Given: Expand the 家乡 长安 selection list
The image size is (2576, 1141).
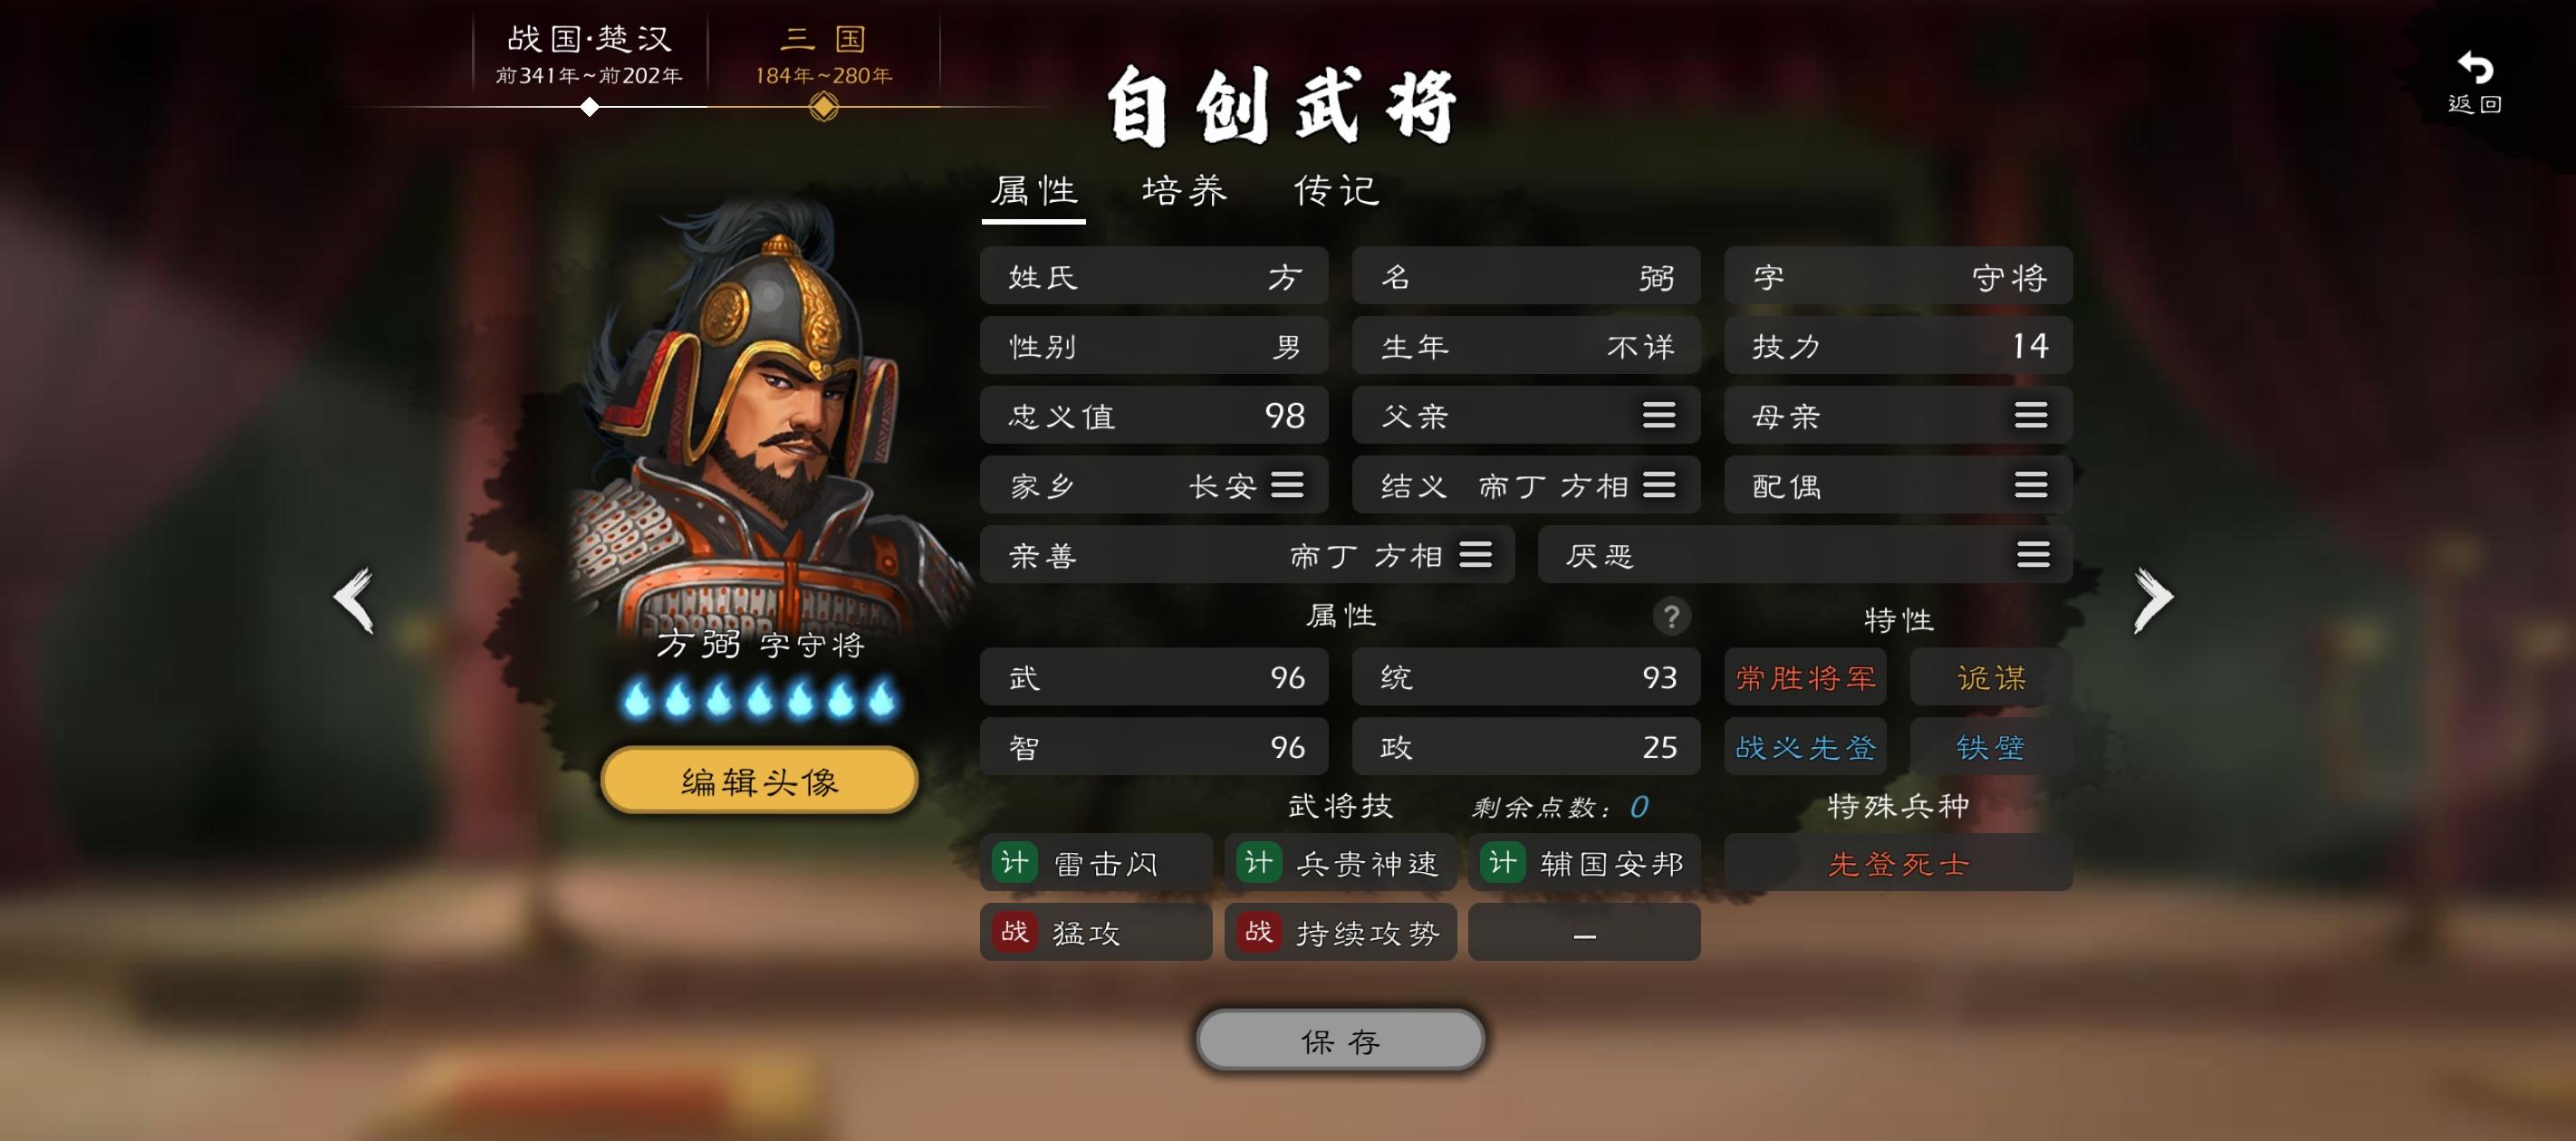Looking at the screenshot, I should [1287, 485].
